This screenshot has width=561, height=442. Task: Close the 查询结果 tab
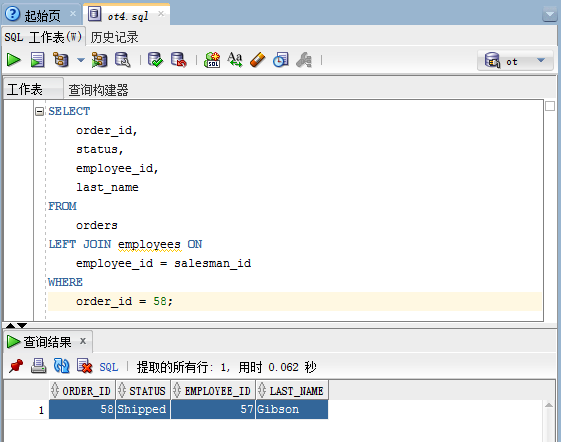point(83,341)
